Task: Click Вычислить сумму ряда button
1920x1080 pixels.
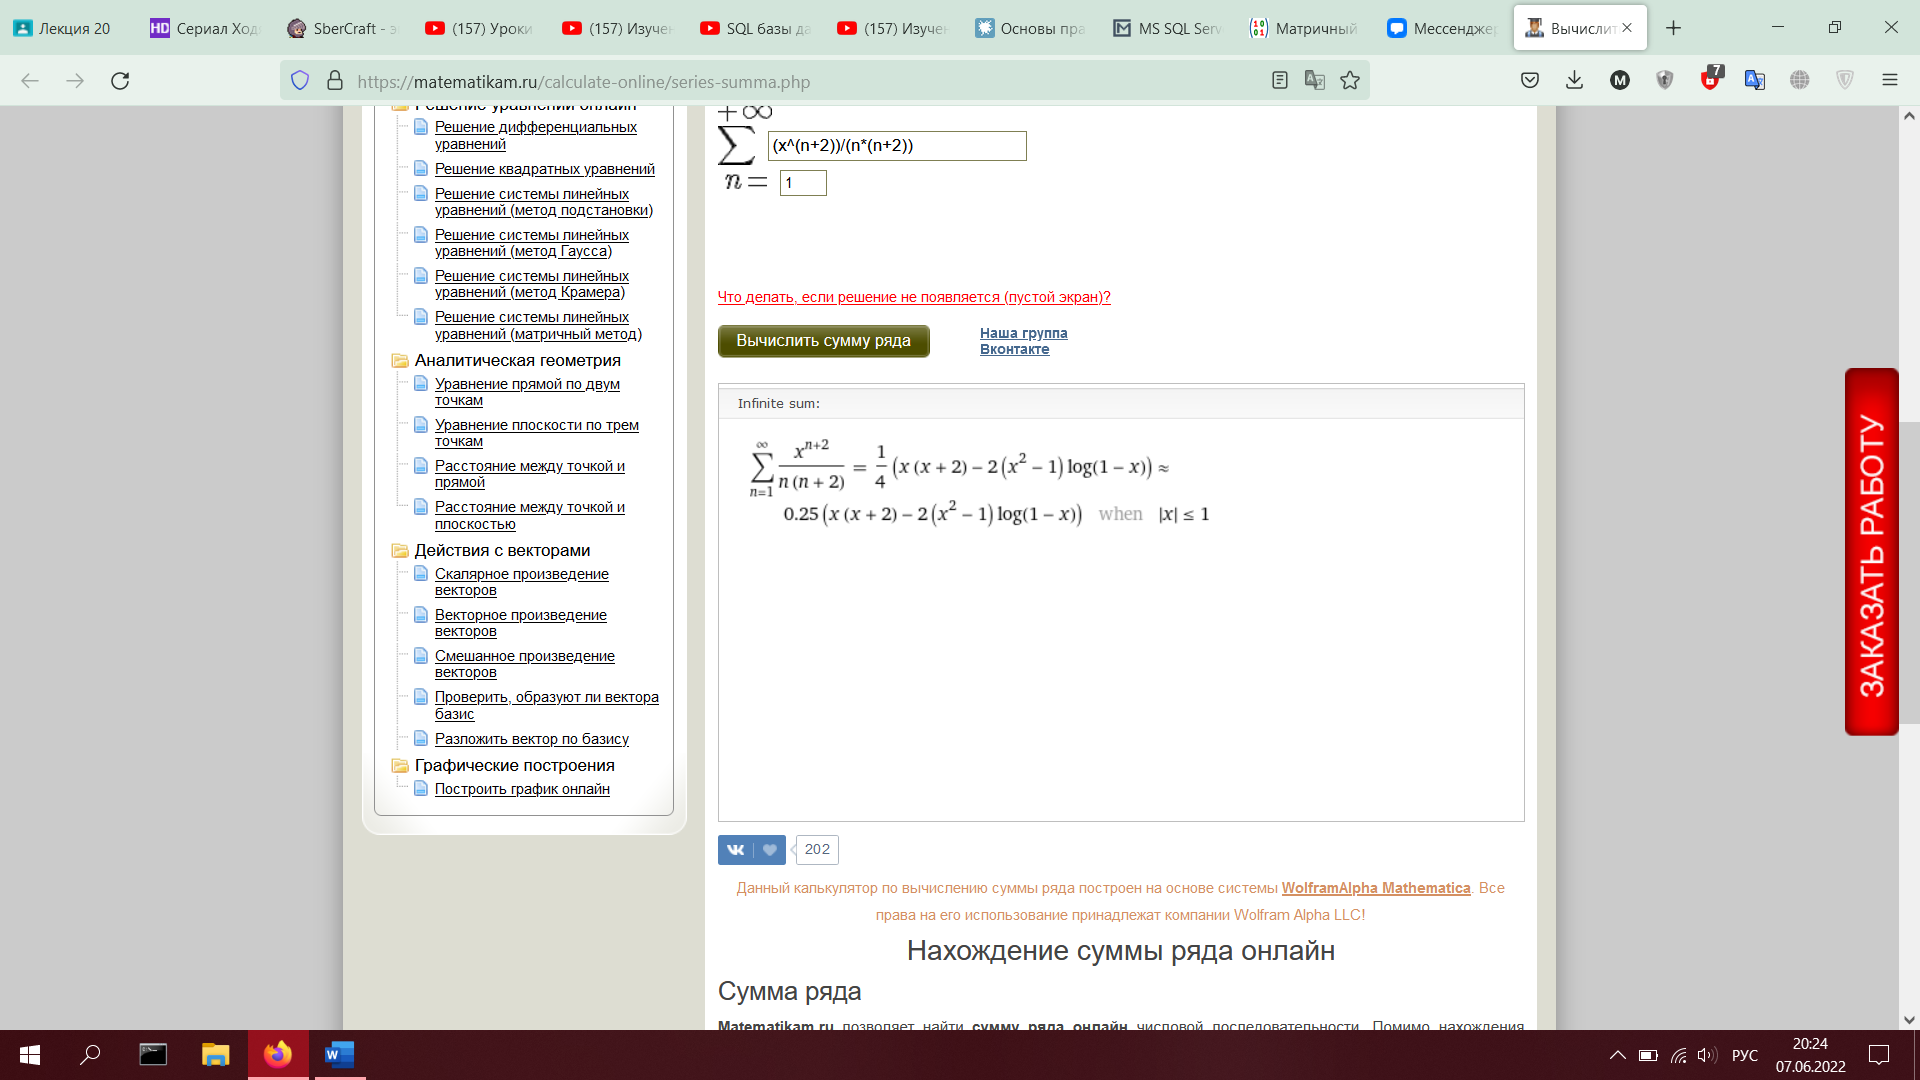Action: [x=824, y=341]
